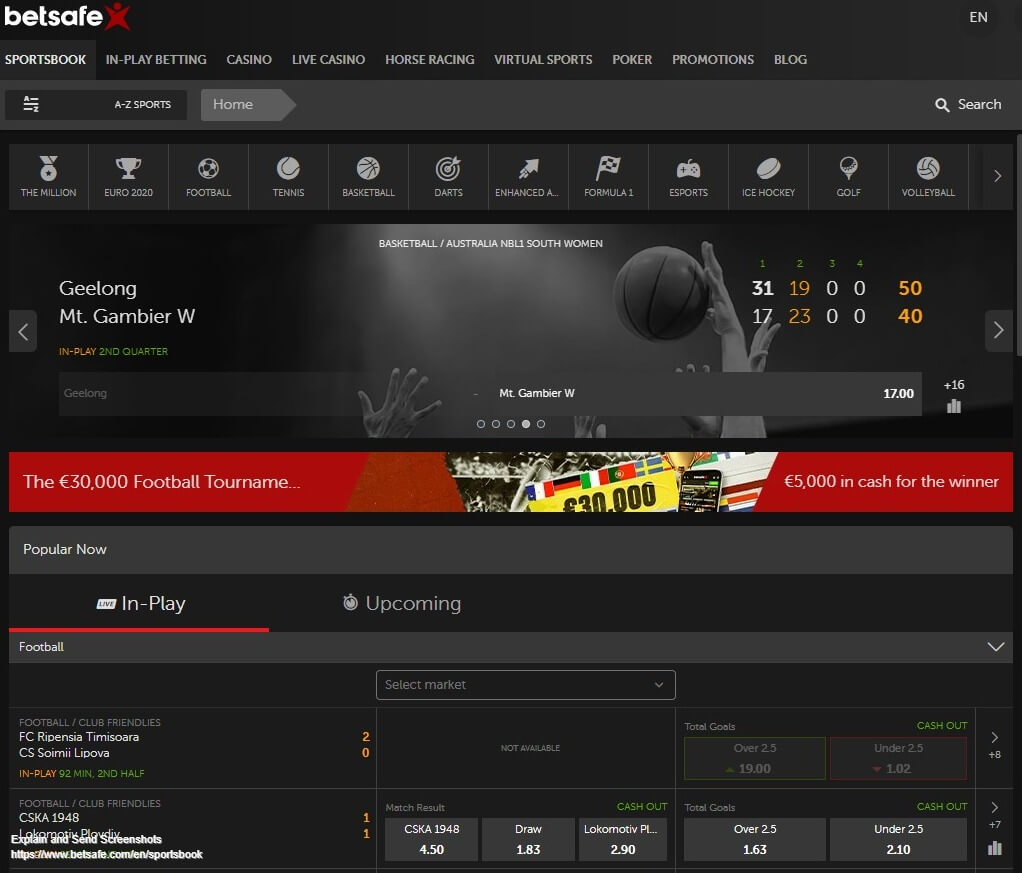Image resolution: width=1022 pixels, height=873 pixels.
Task: Go to fourth carousel slide dot
Action: coord(526,424)
